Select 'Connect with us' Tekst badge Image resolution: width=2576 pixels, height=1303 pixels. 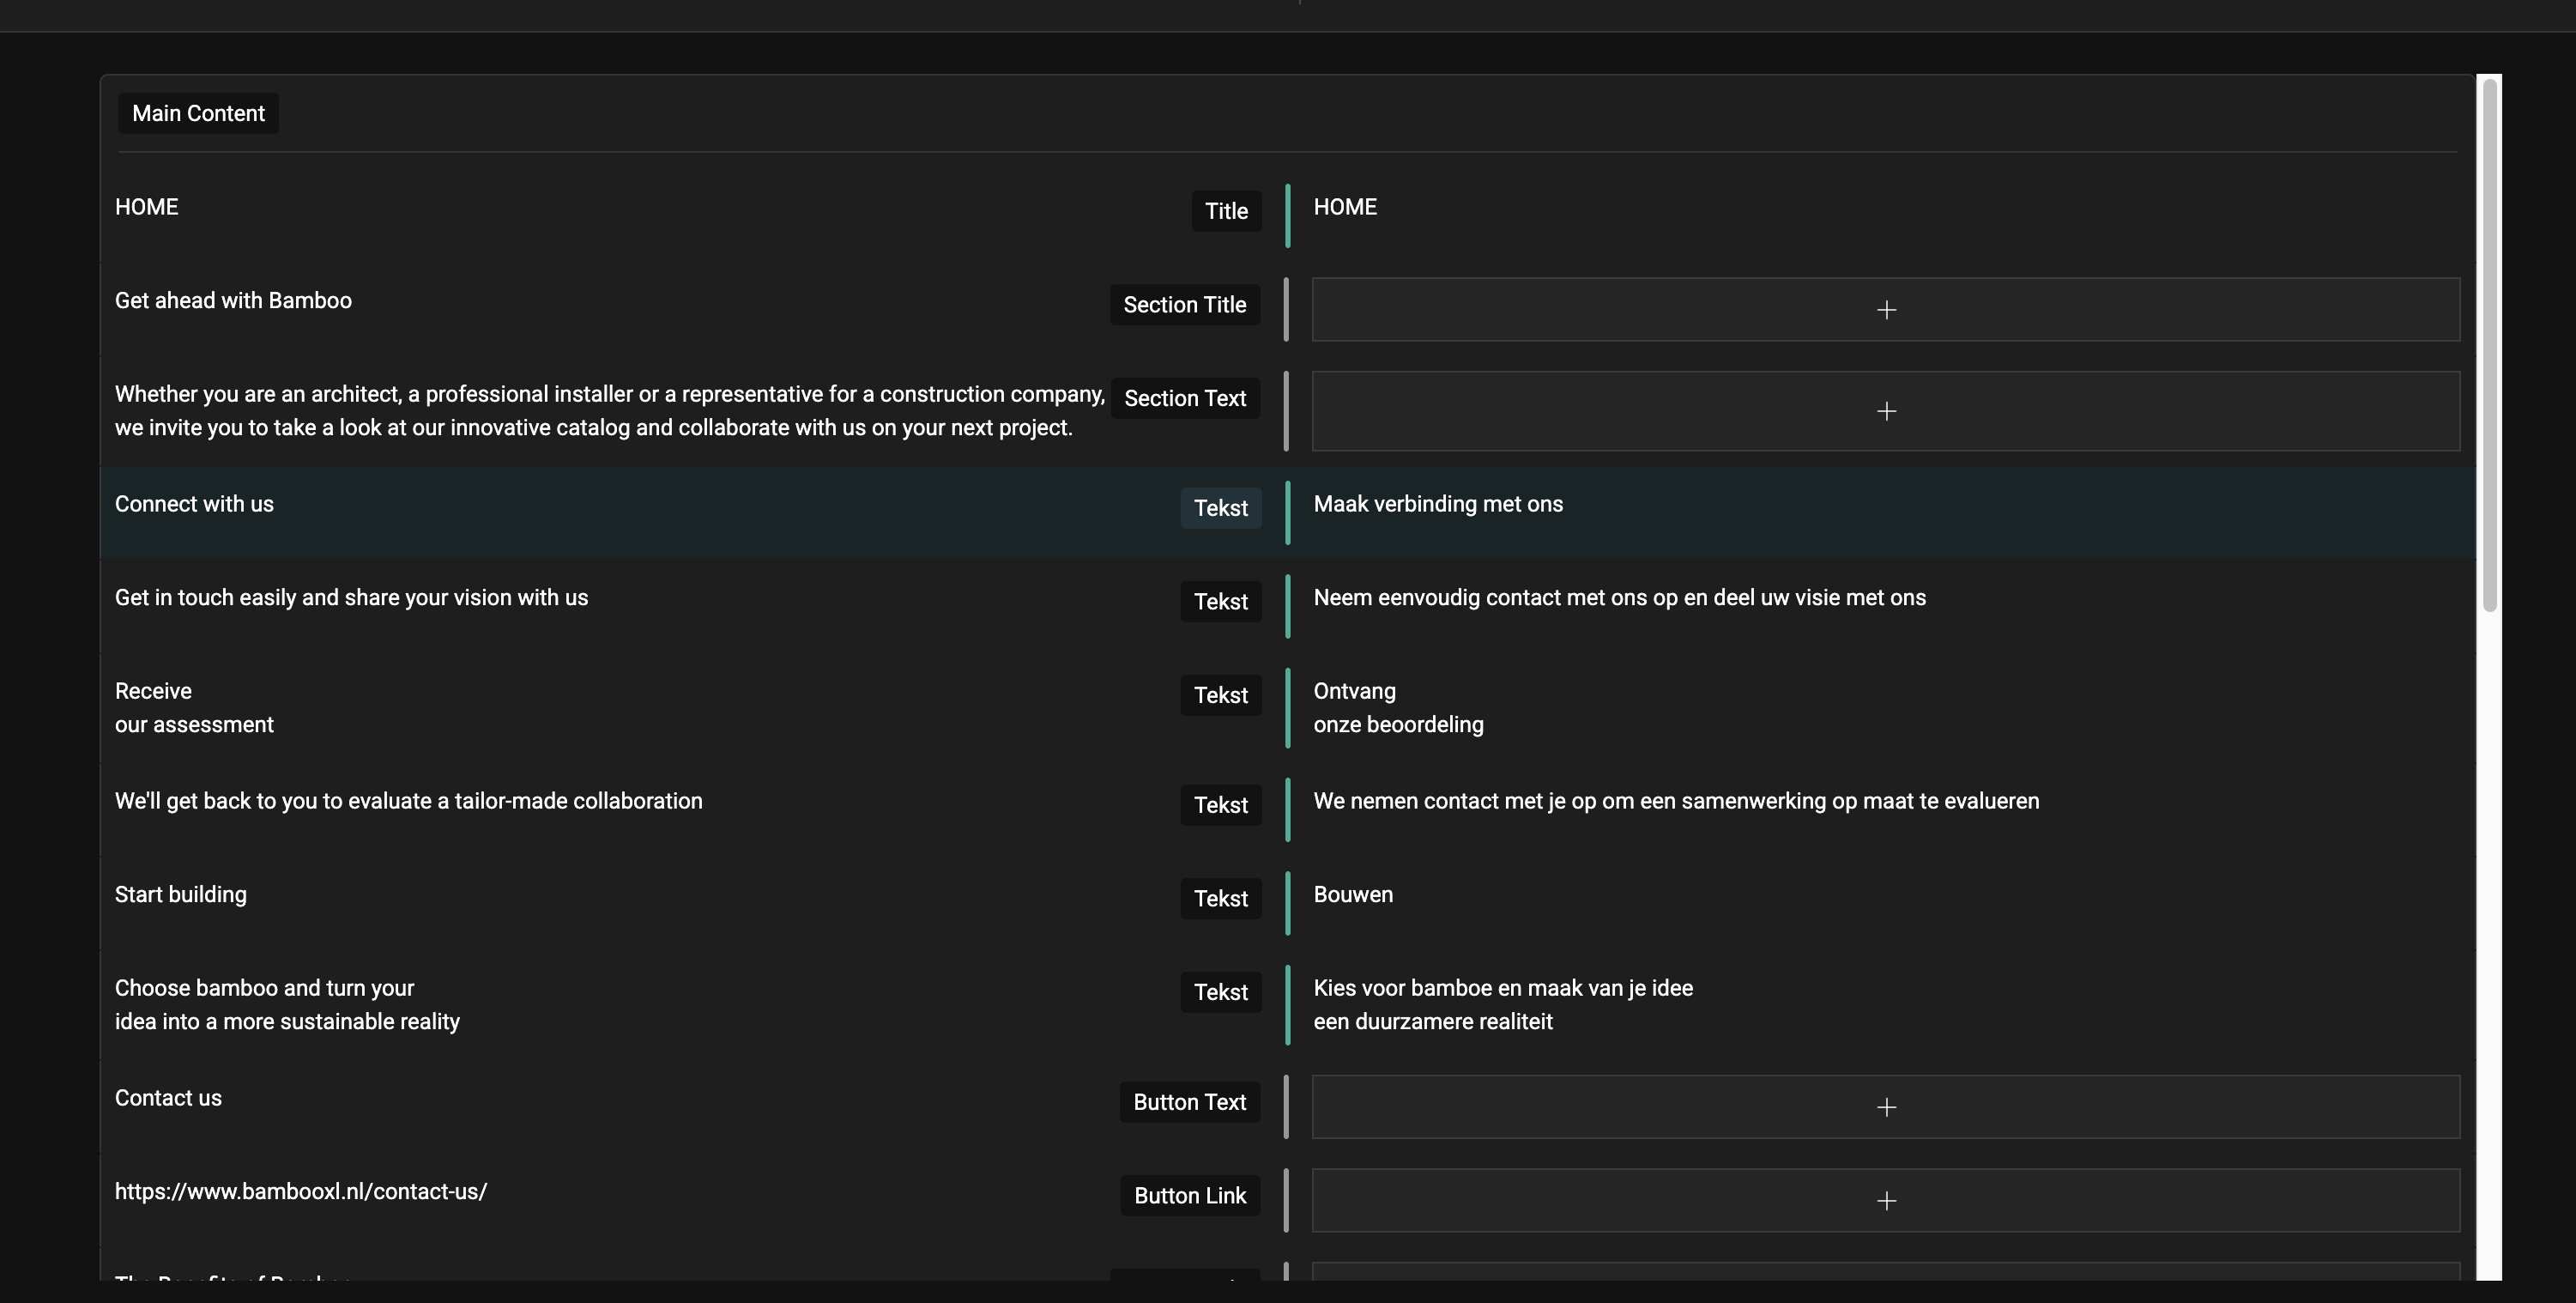point(1220,508)
